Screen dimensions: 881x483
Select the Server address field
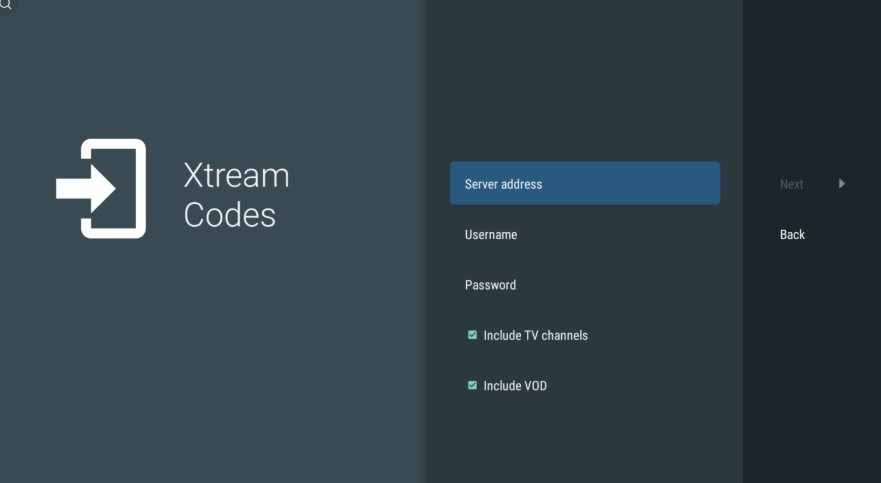click(585, 183)
